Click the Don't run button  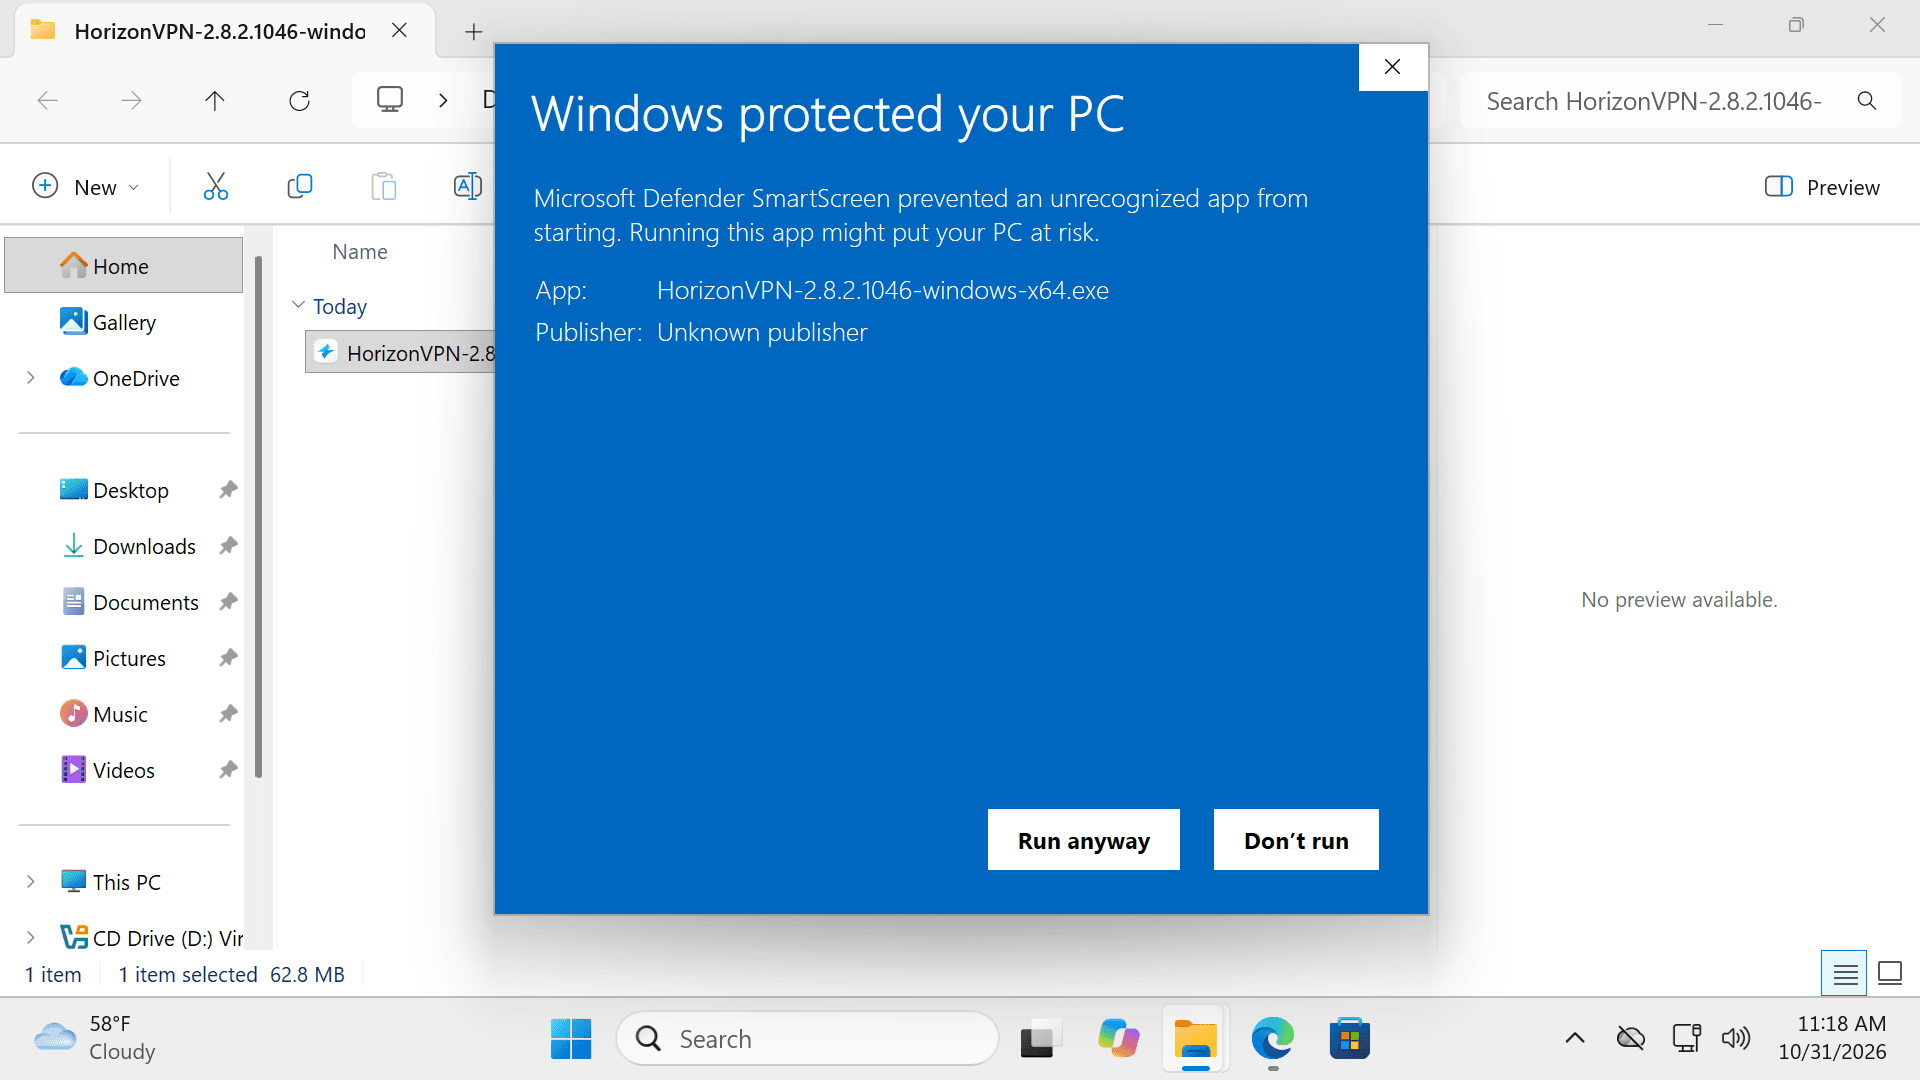point(1296,840)
